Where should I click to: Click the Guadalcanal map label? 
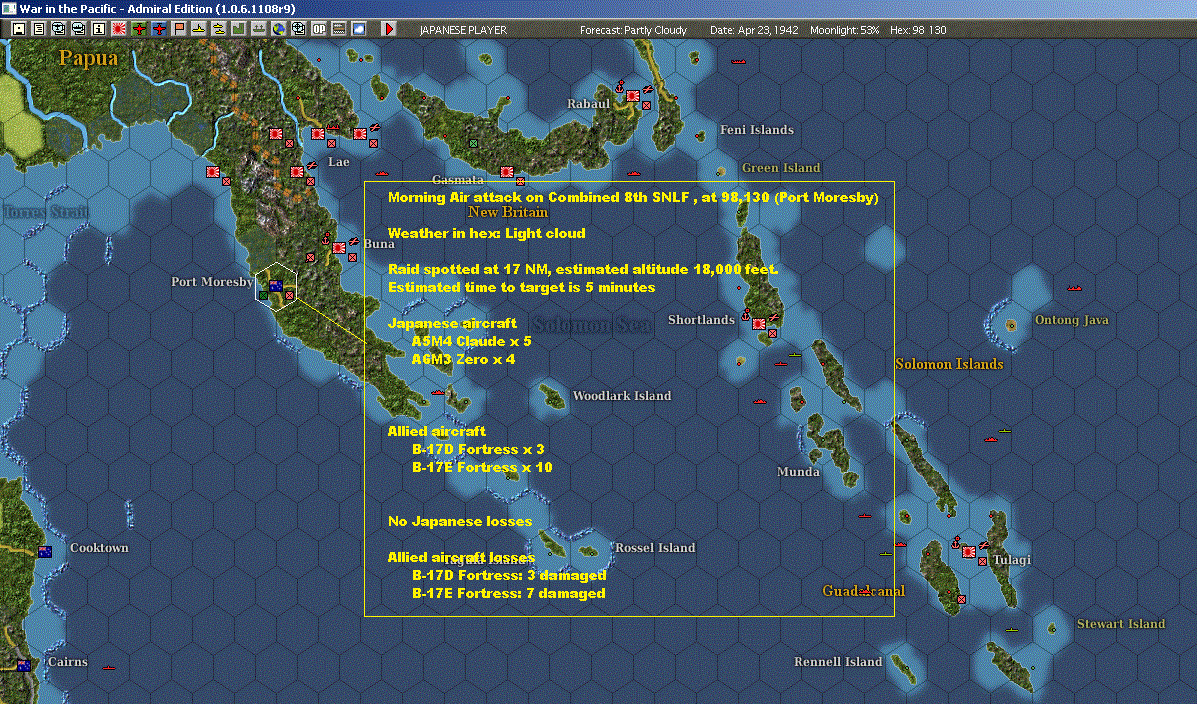[x=863, y=591]
